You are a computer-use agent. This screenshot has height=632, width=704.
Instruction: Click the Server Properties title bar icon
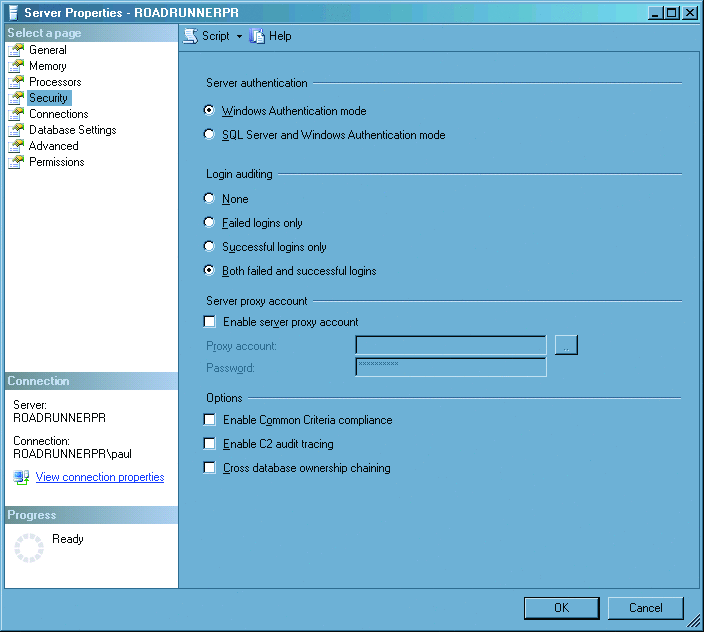coord(13,13)
